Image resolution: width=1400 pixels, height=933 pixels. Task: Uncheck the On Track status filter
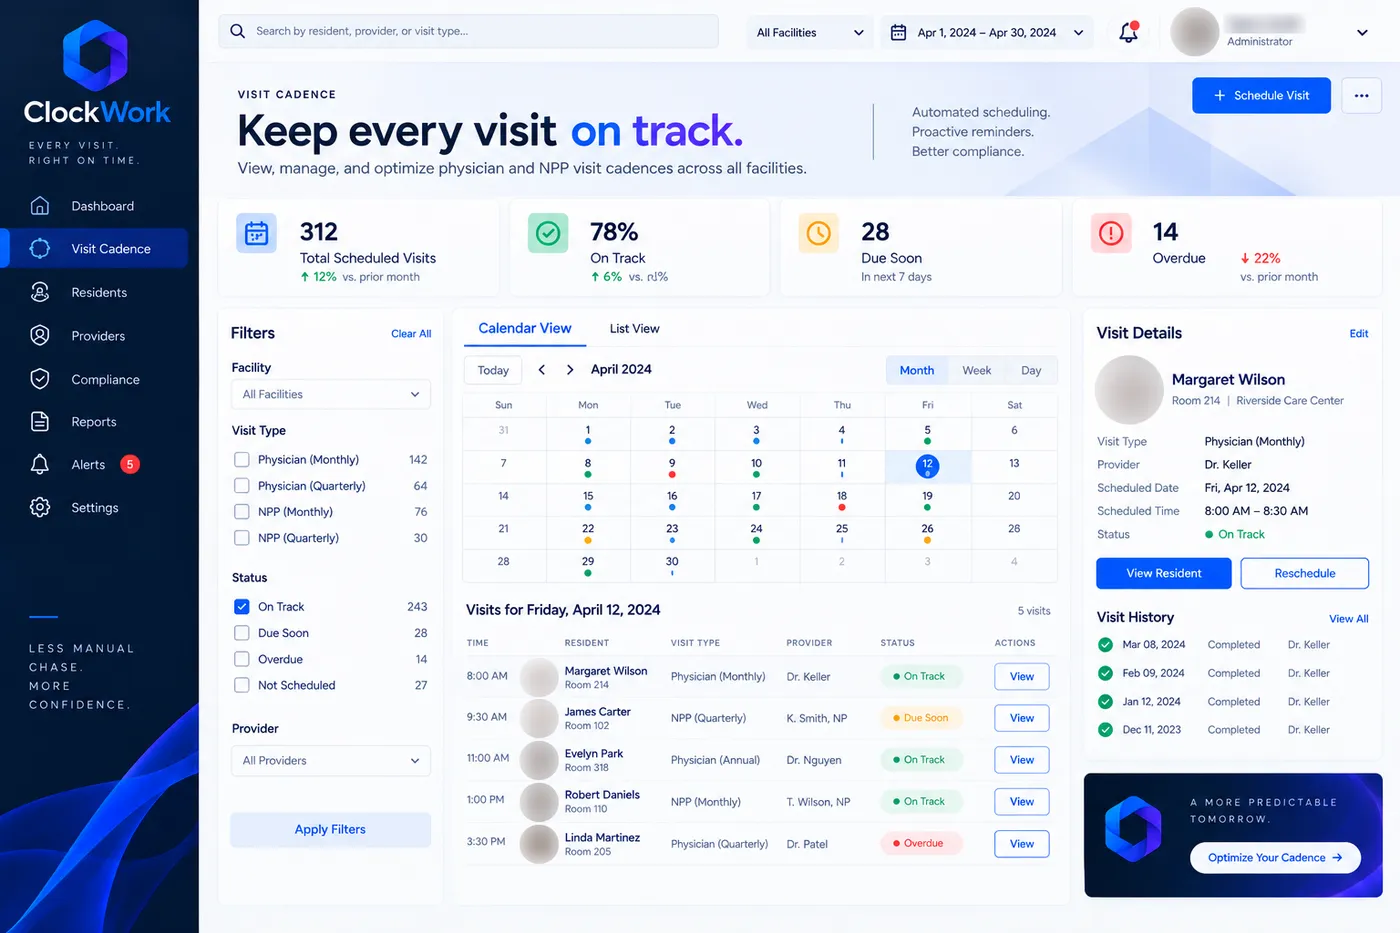pyautogui.click(x=241, y=607)
